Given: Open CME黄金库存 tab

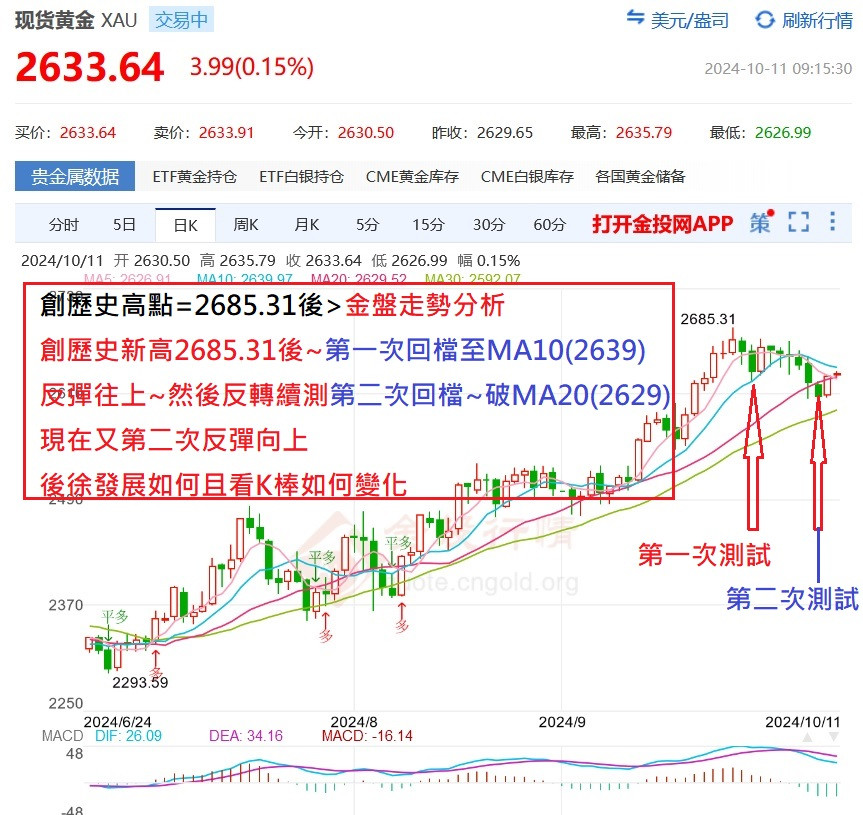Looking at the screenshot, I should (x=412, y=177).
